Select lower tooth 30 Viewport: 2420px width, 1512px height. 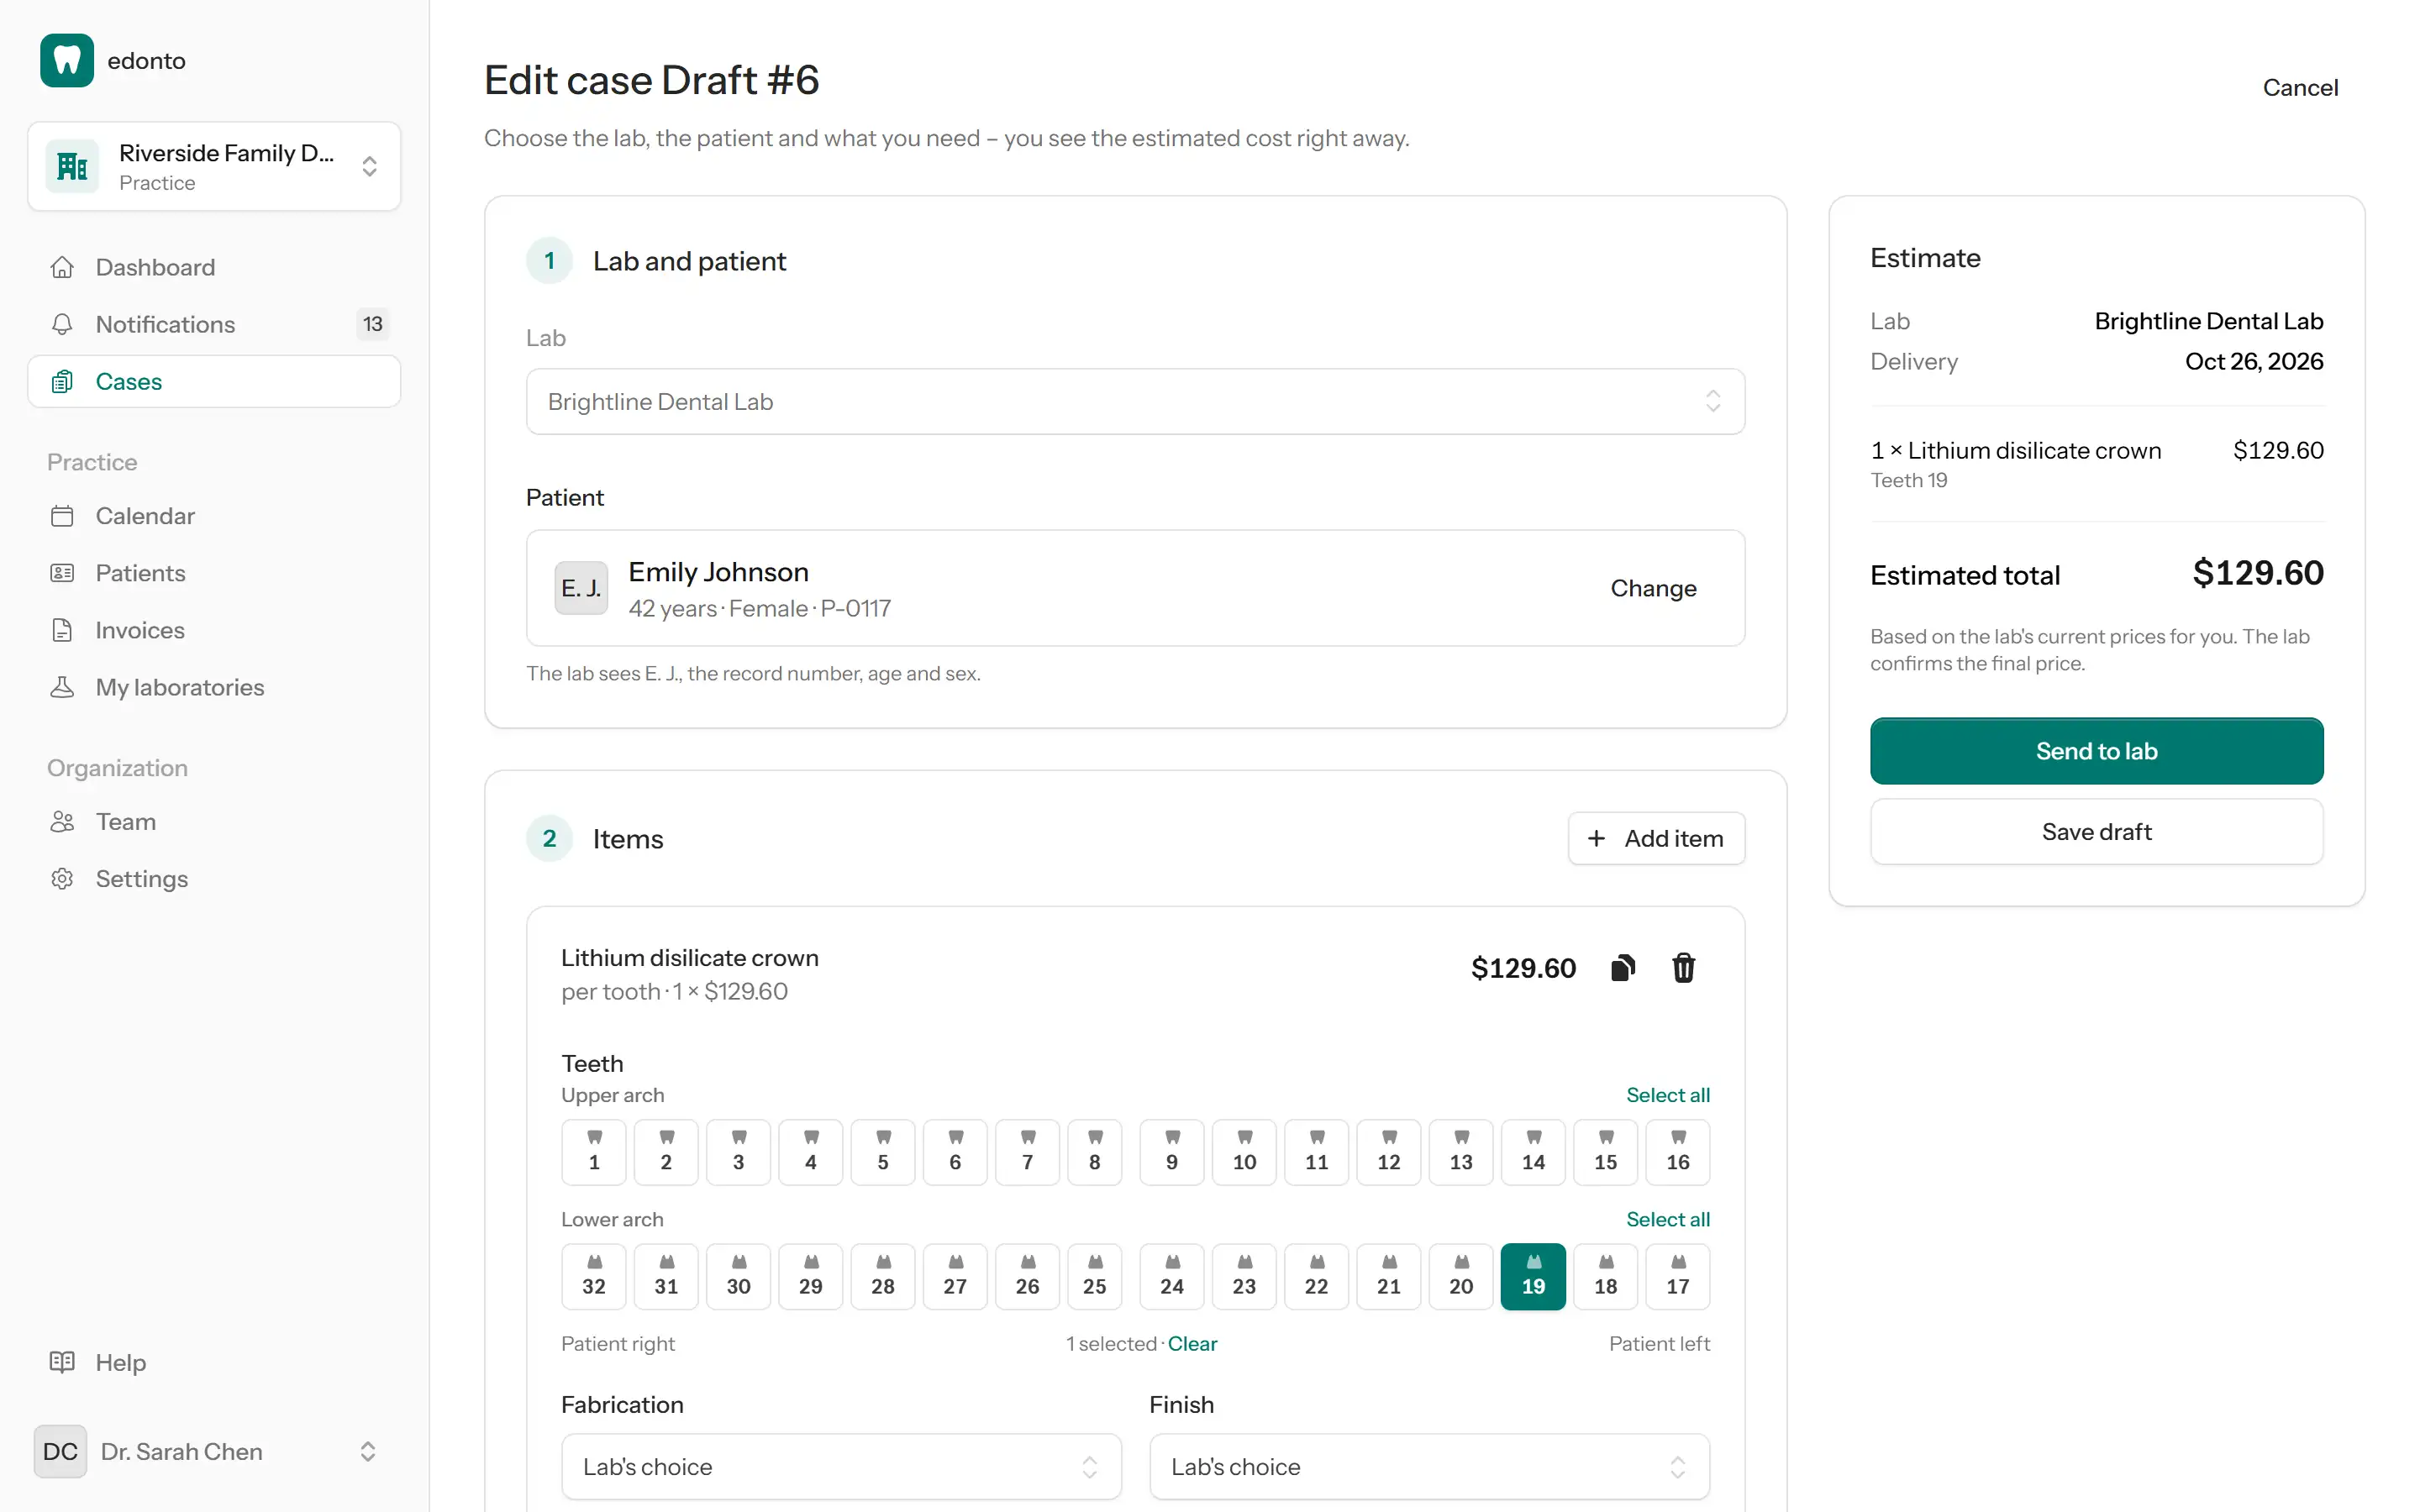coord(738,1276)
